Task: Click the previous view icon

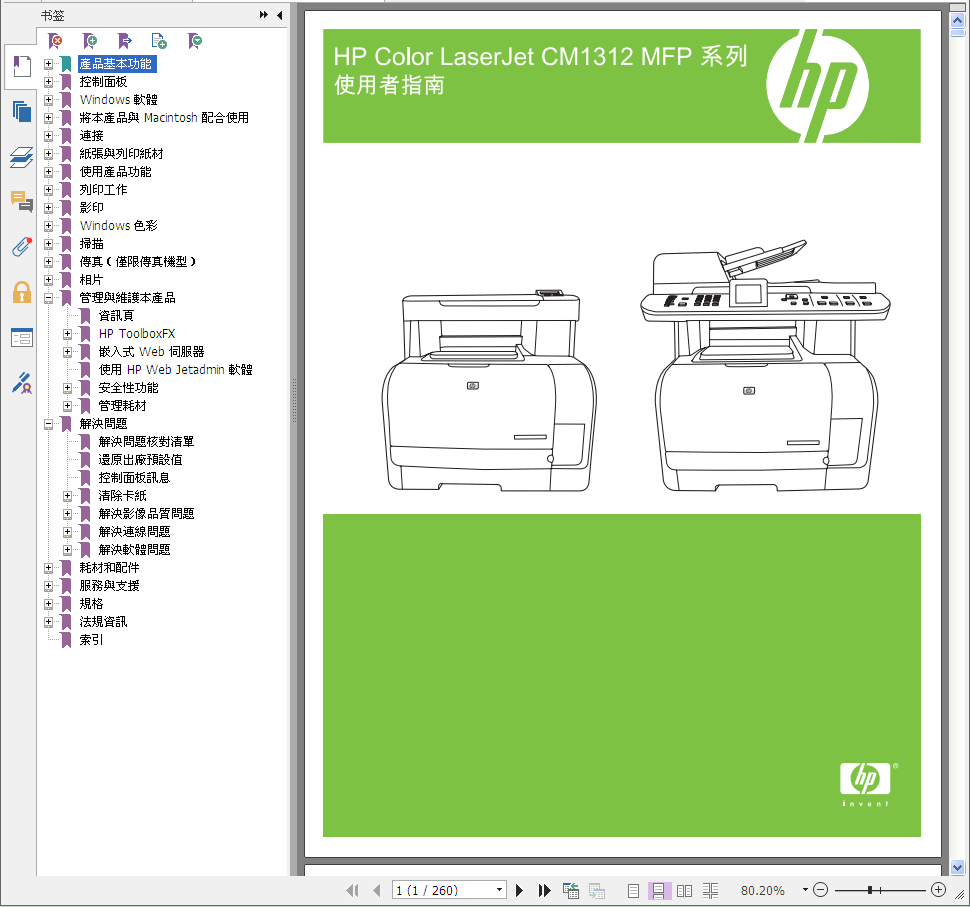Action: (571, 890)
